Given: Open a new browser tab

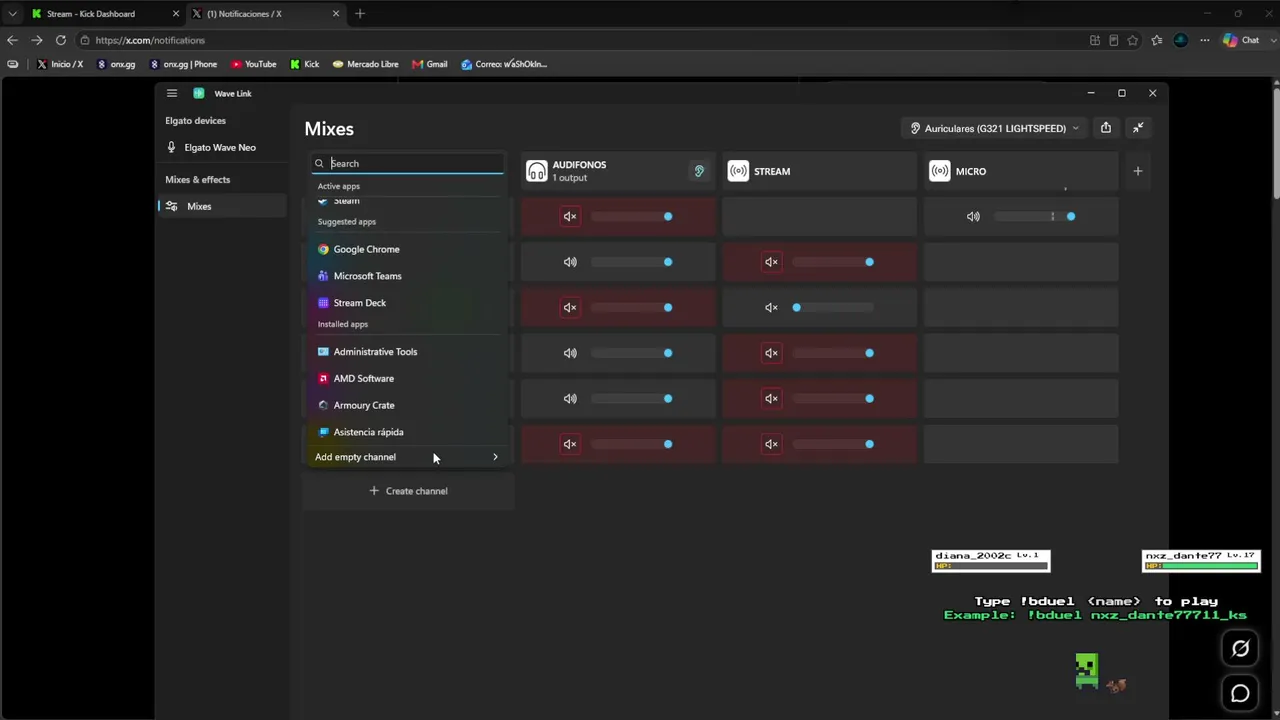Looking at the screenshot, I should tap(360, 14).
